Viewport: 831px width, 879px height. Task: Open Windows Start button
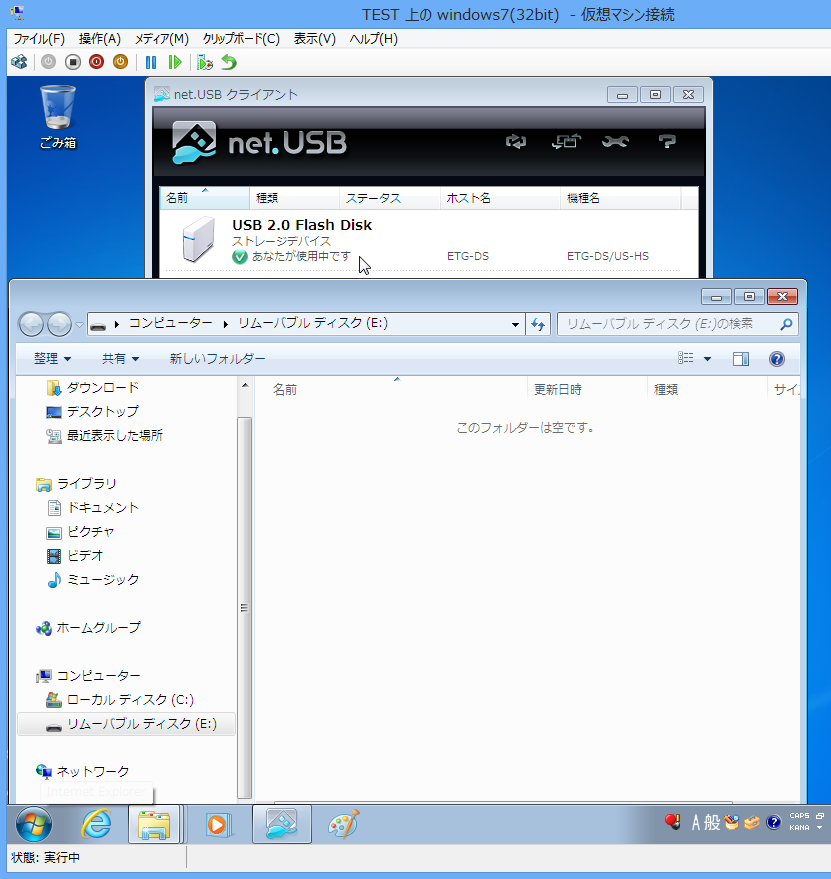click(x=34, y=824)
